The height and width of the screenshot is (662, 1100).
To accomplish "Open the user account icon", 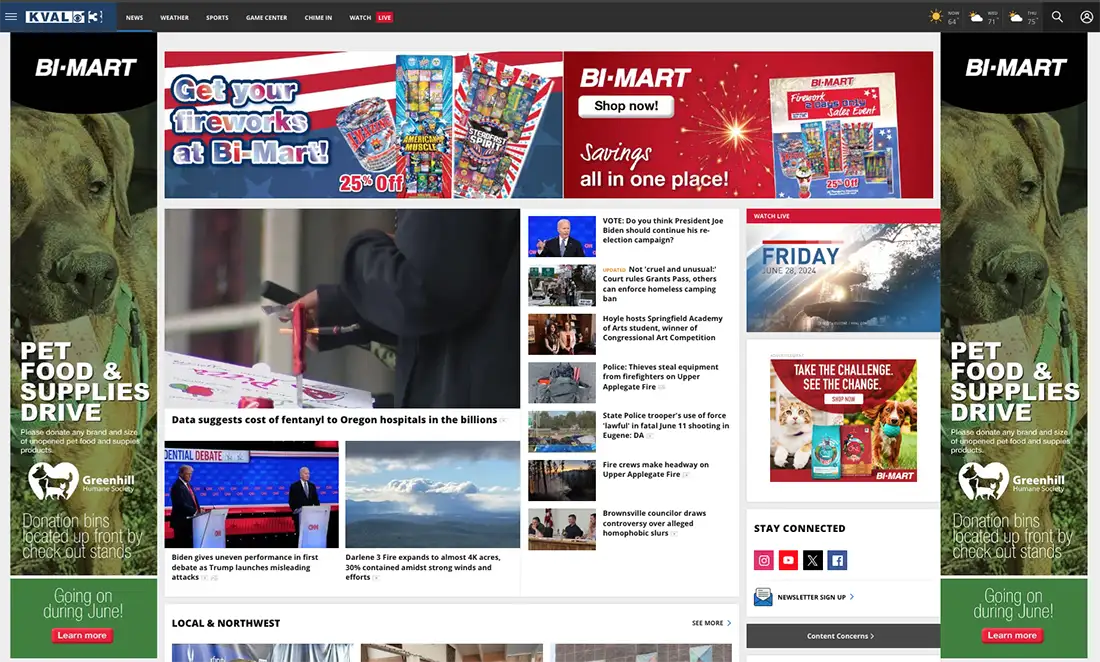I will [1086, 17].
